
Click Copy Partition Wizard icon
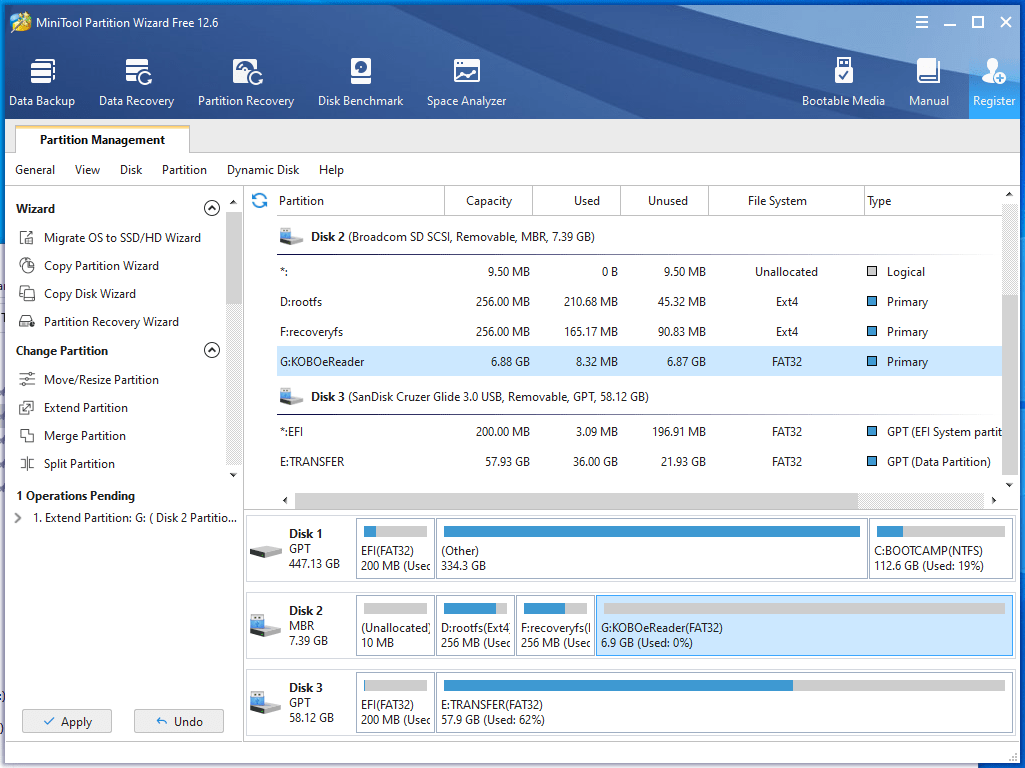point(27,265)
